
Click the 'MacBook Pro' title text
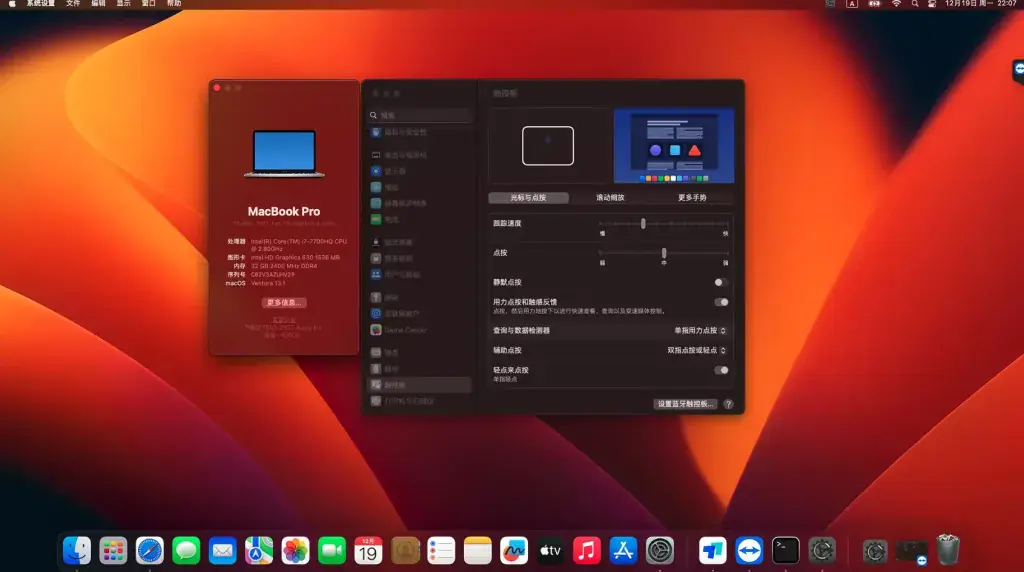[x=284, y=212]
